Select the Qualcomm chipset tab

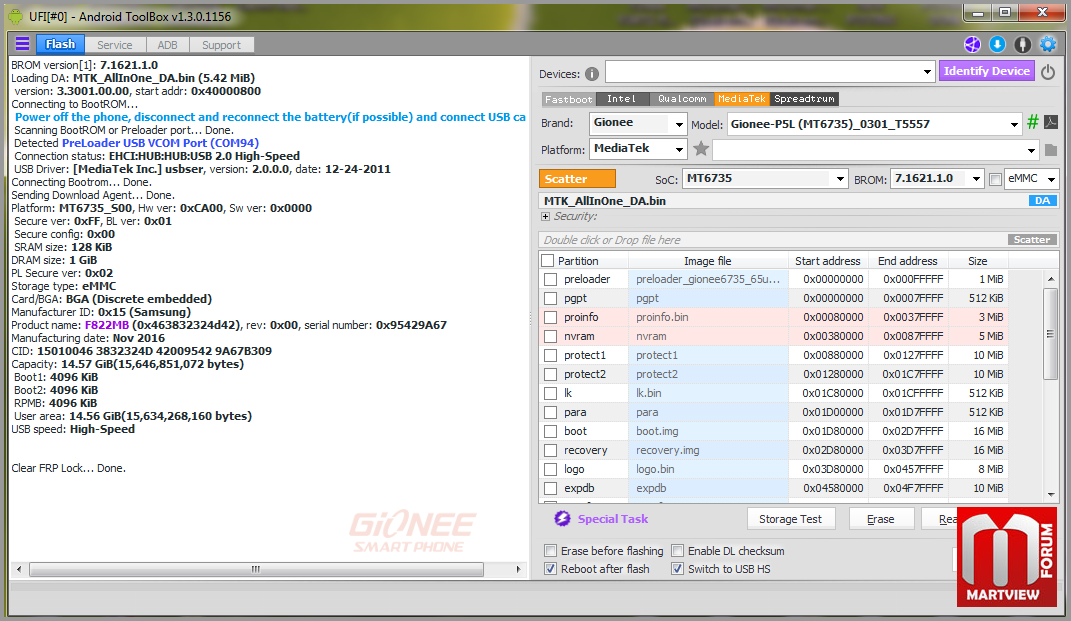pos(681,99)
